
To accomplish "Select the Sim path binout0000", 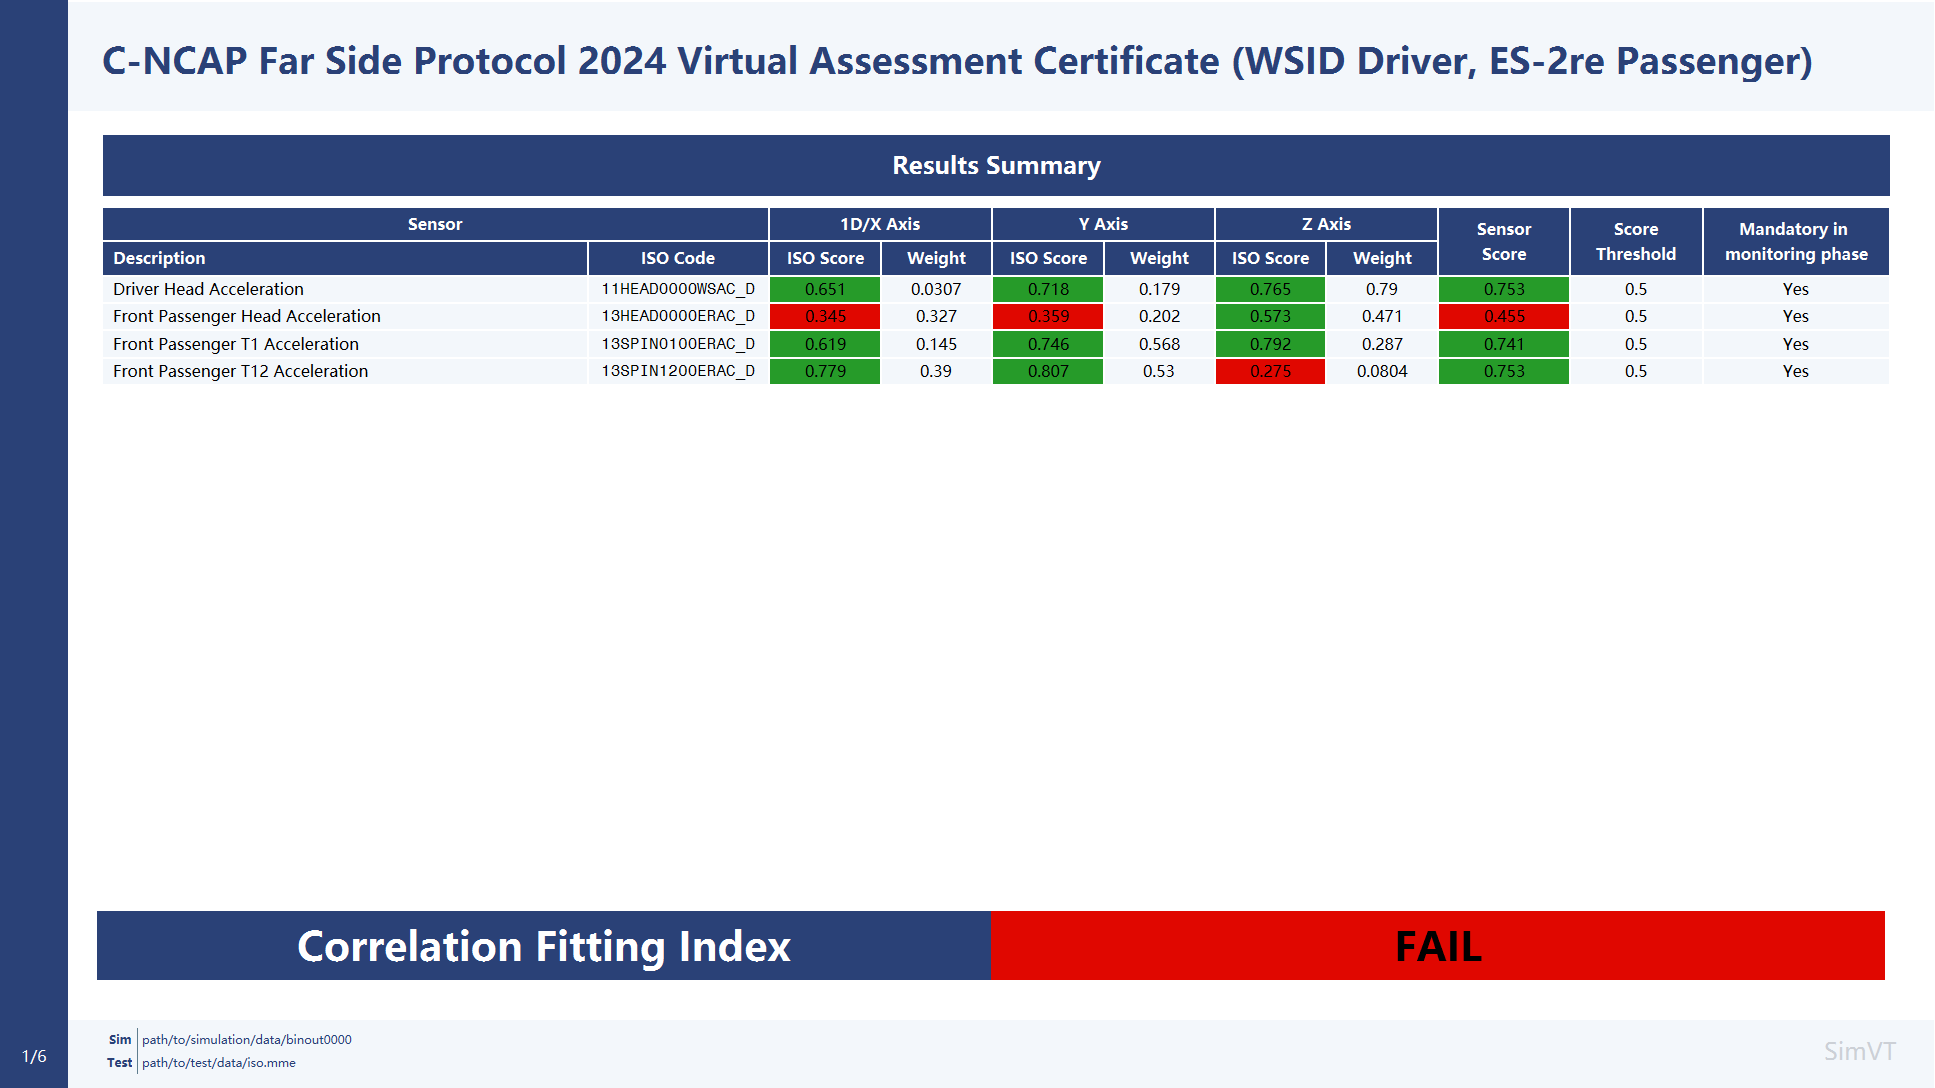I will point(247,1040).
